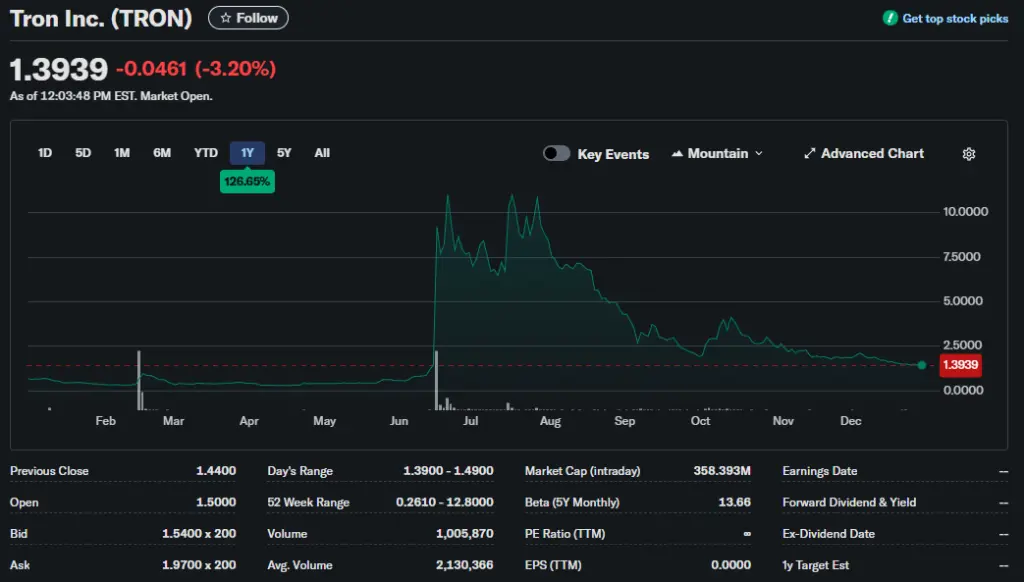Open Get top stock picks link
1024x582 pixels.
click(x=955, y=18)
